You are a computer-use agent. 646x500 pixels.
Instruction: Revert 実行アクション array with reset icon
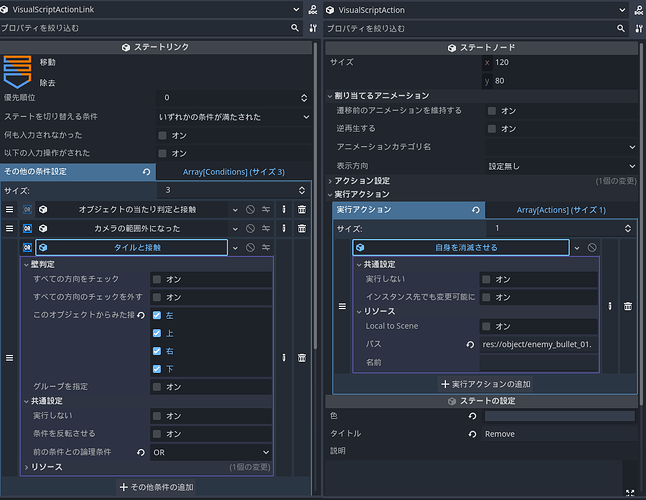coord(476,210)
